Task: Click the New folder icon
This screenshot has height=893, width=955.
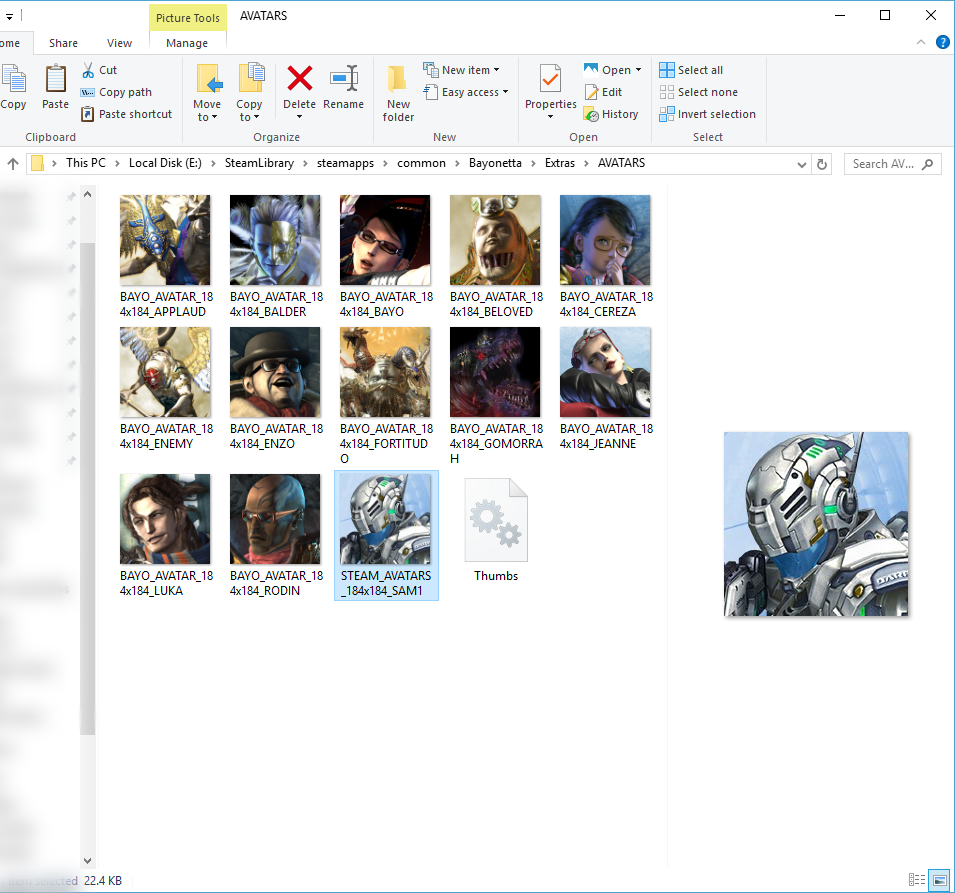Action: pyautogui.click(x=398, y=80)
